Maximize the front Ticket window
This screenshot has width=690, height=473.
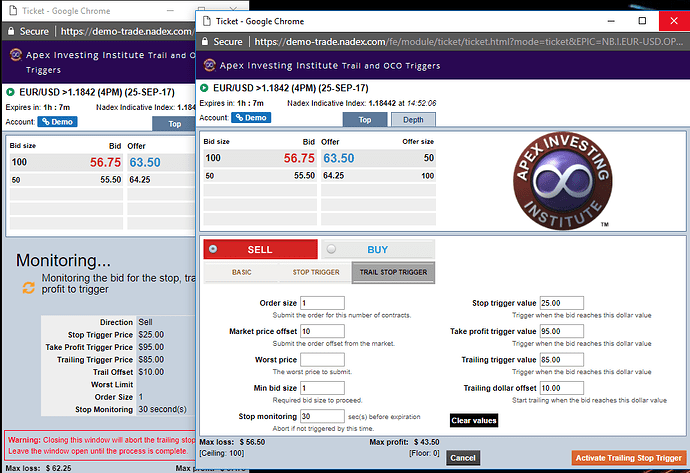(642, 21)
